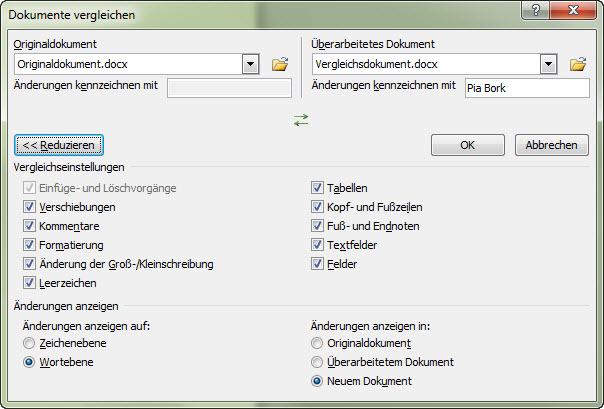Viewport: 604px width, 409px height.
Task: Disable the Leerzeichen checkbox
Action: tap(30, 283)
